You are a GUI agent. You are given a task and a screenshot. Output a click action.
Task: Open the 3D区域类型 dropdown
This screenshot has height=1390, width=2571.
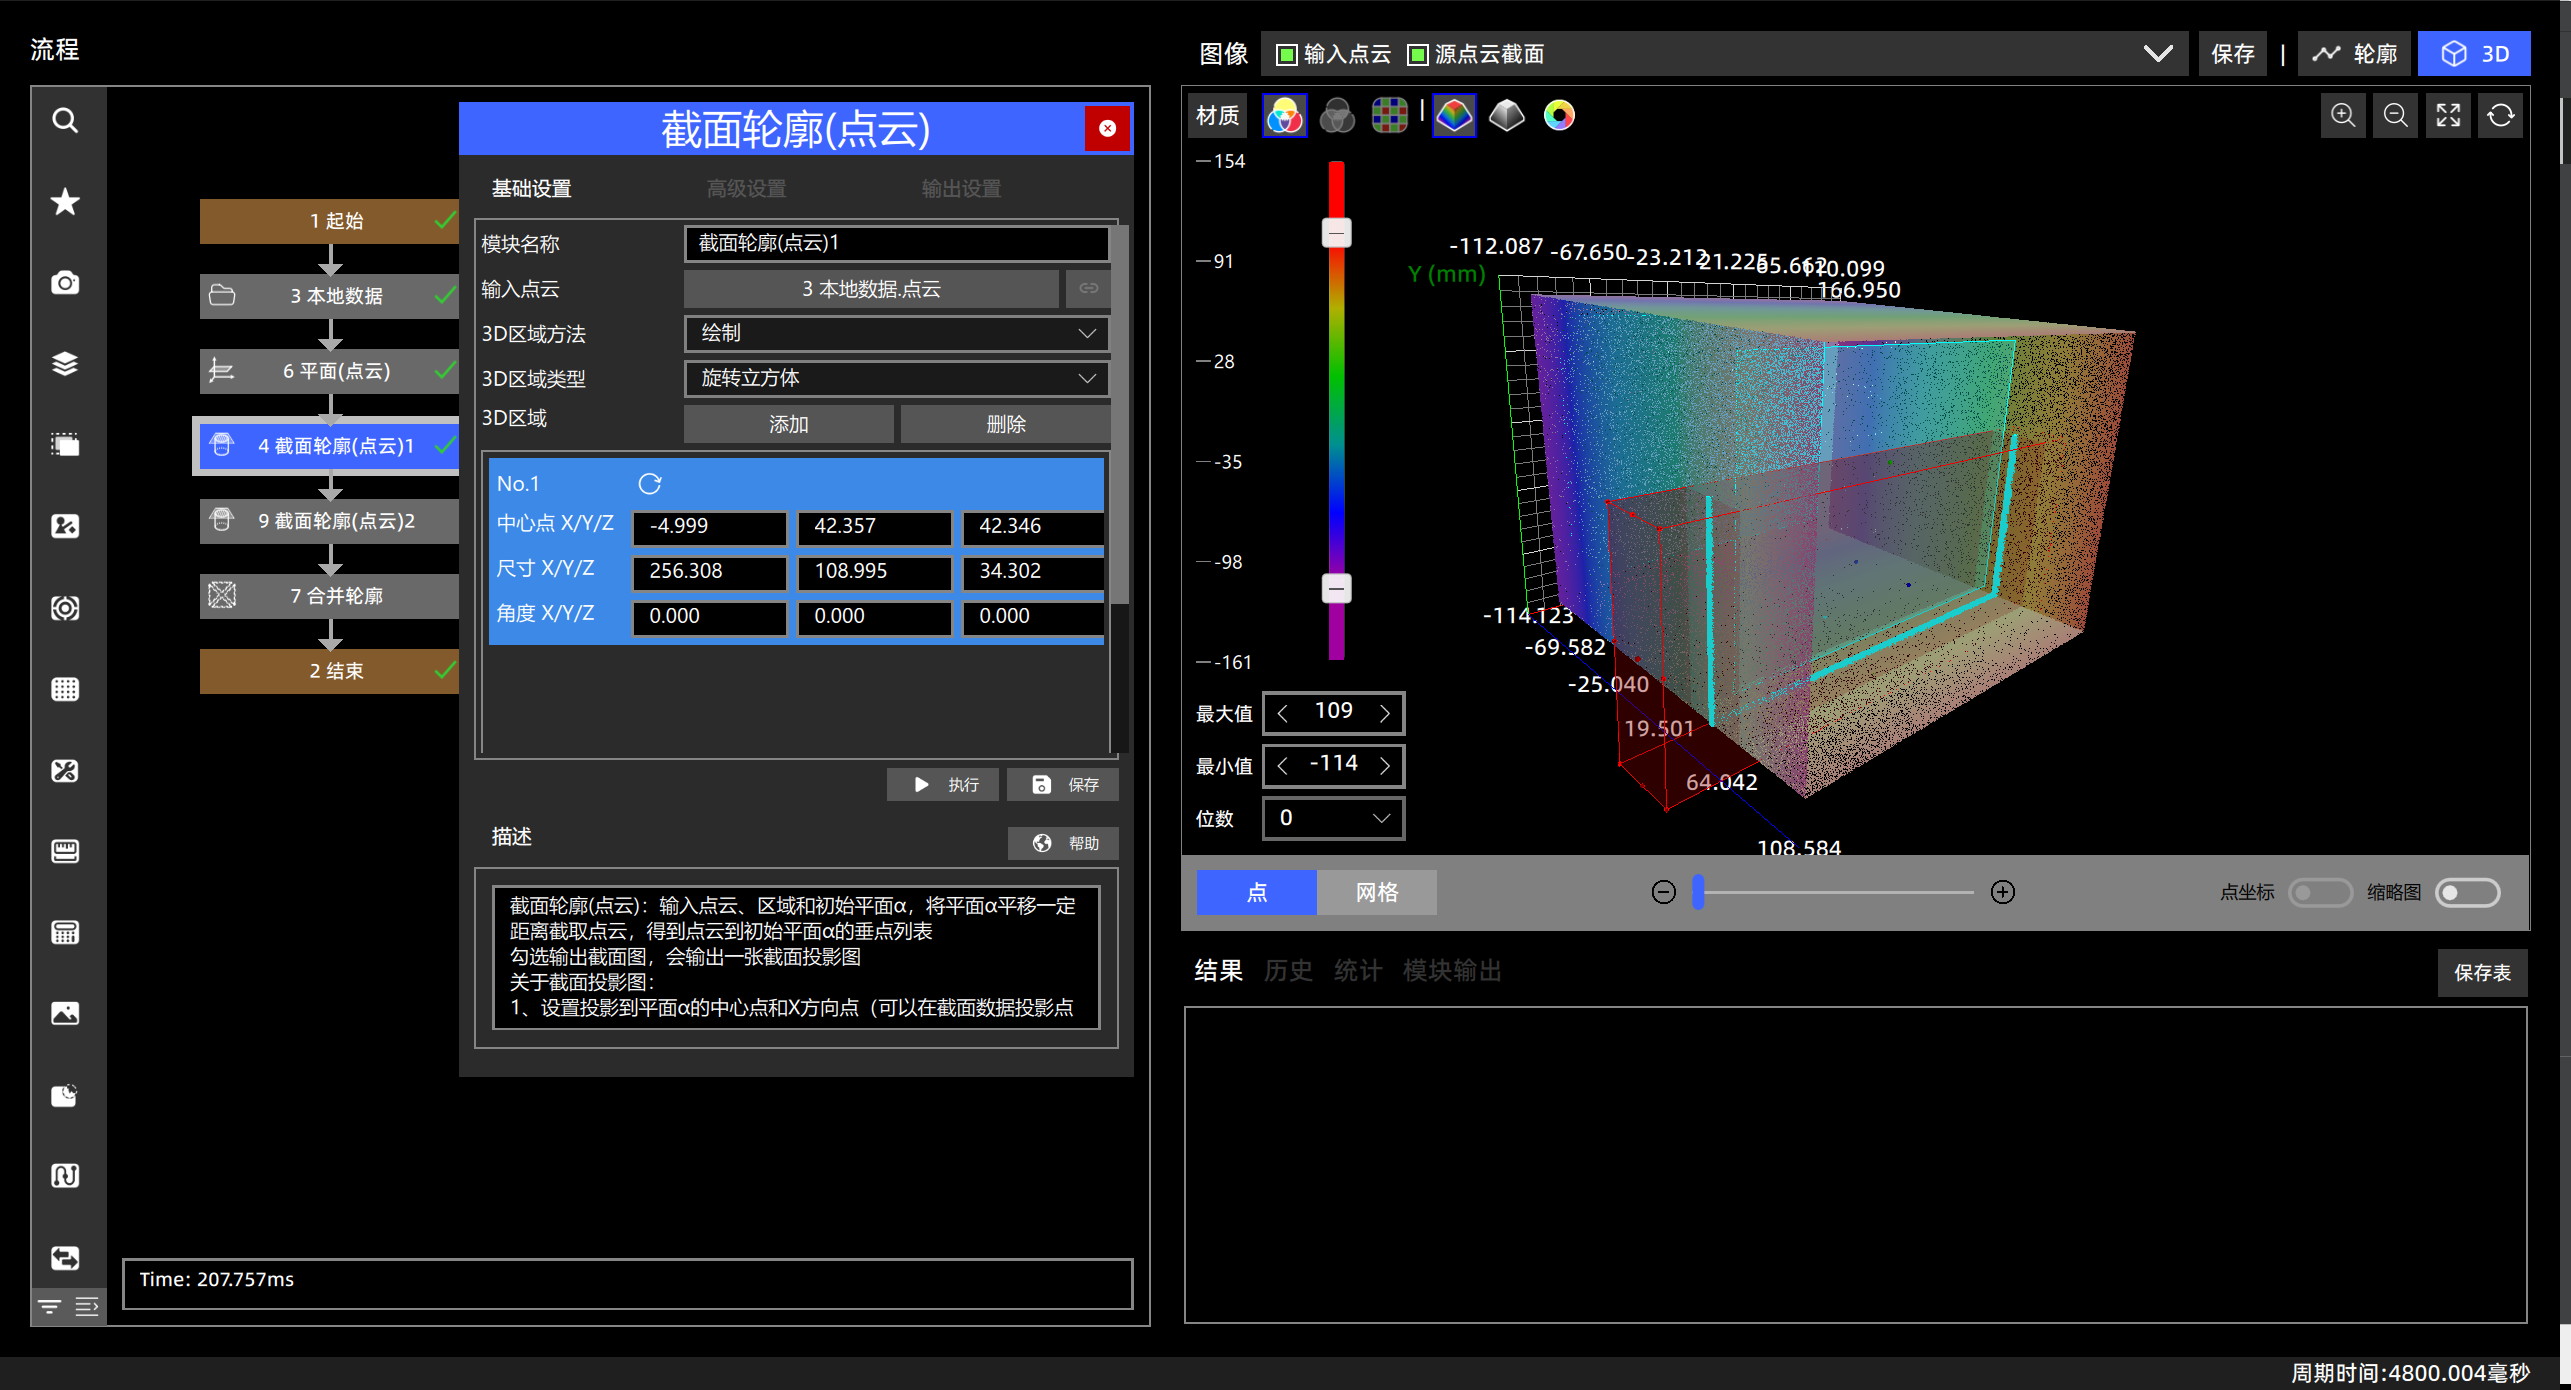point(897,379)
